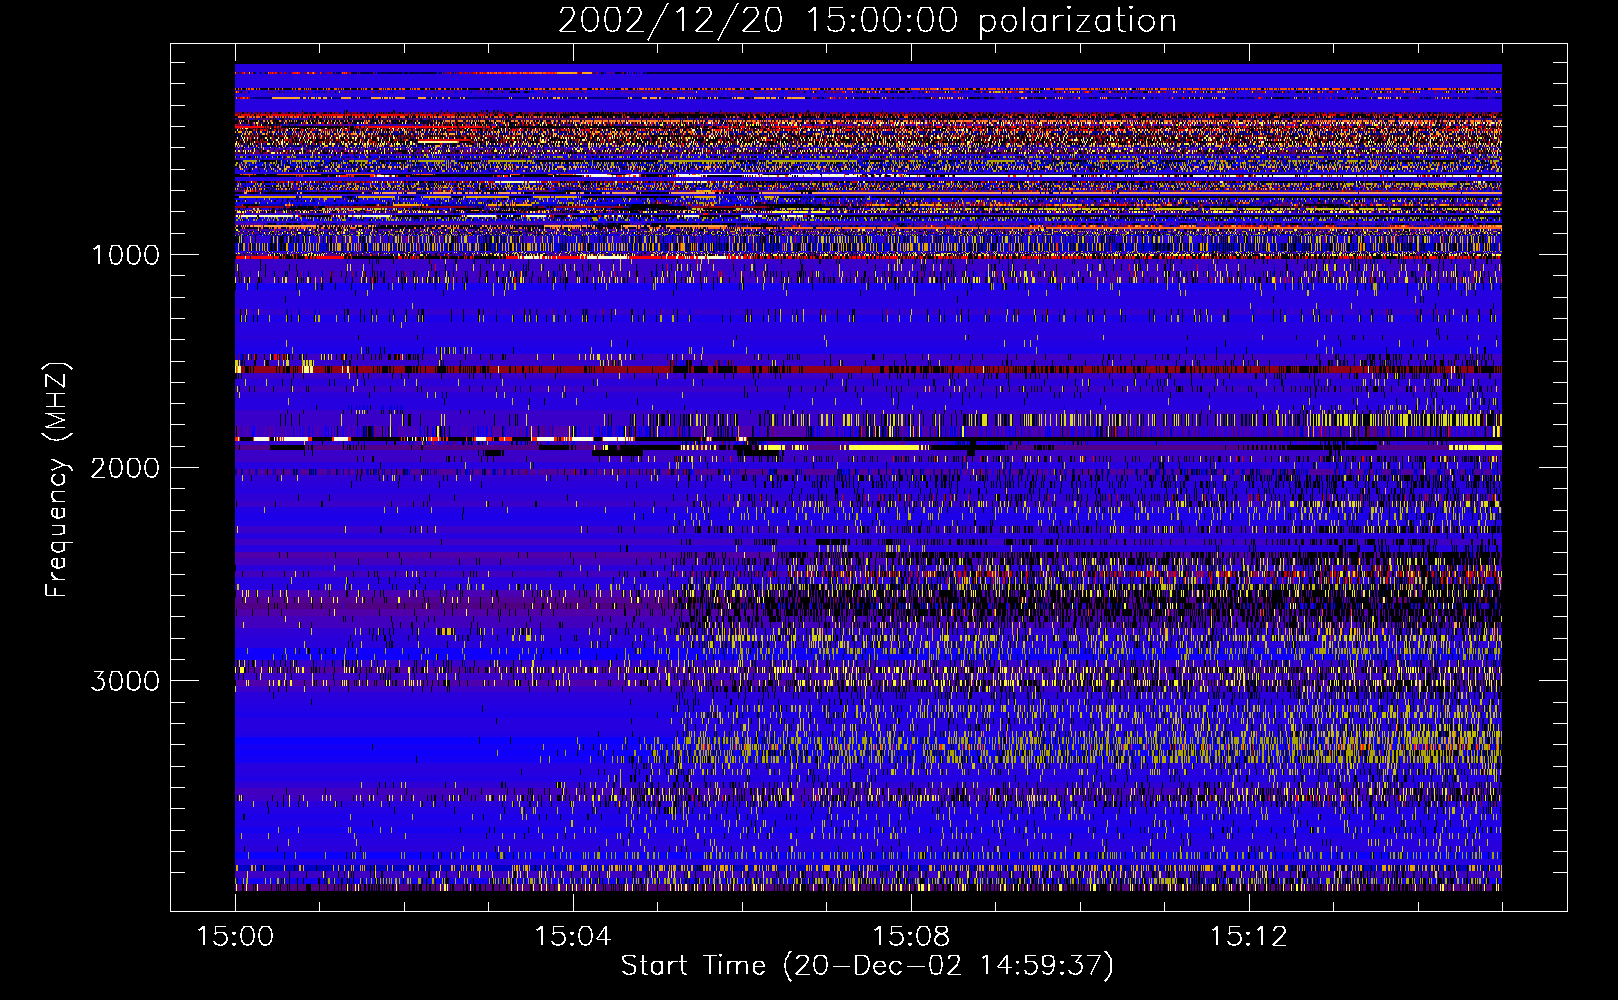Click the 3000 frequency tick label
This screenshot has width=1618, height=1000.
[125, 681]
